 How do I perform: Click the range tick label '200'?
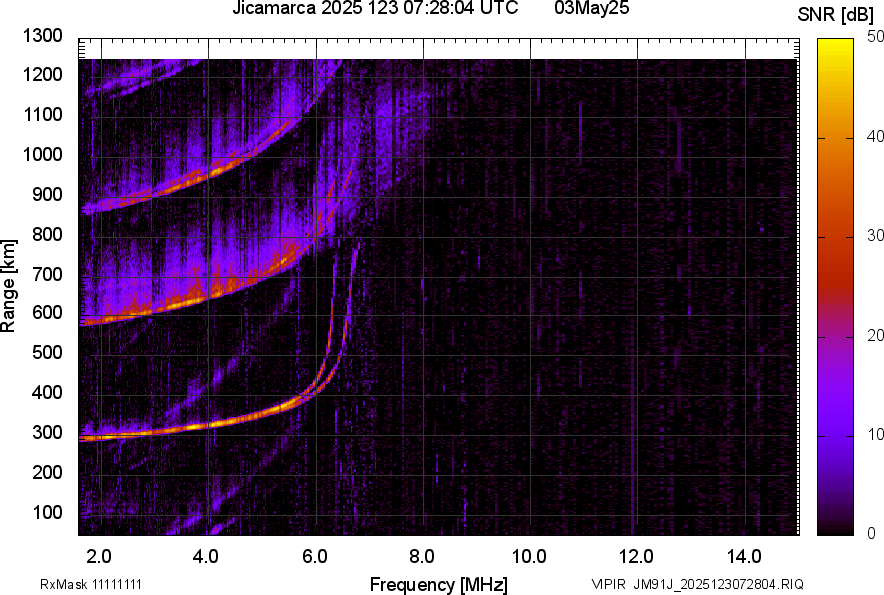tap(47, 472)
